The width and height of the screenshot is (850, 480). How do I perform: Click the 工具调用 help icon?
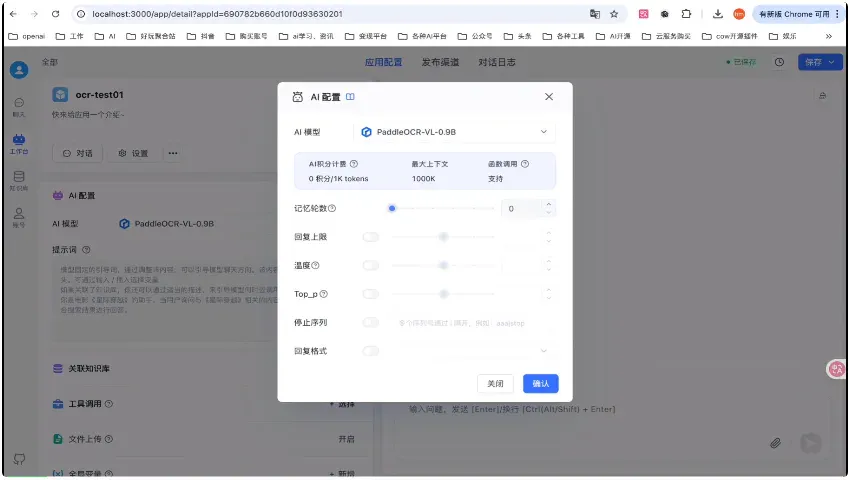click(108, 404)
